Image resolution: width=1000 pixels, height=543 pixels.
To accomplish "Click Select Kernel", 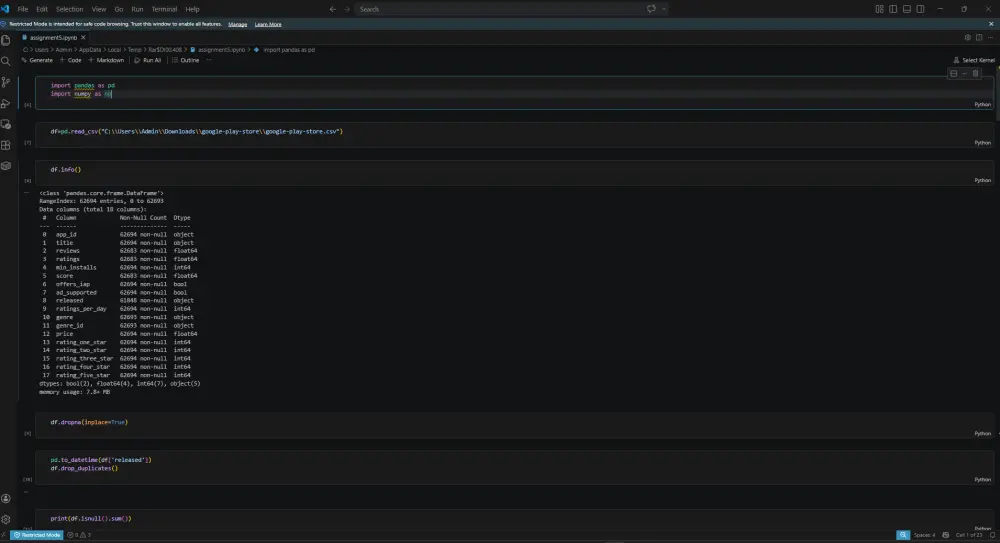I will click(x=974, y=60).
